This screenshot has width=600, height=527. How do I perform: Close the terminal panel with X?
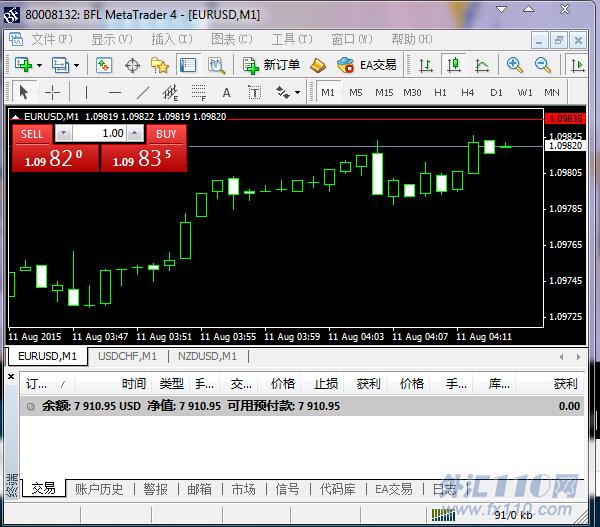[11, 377]
